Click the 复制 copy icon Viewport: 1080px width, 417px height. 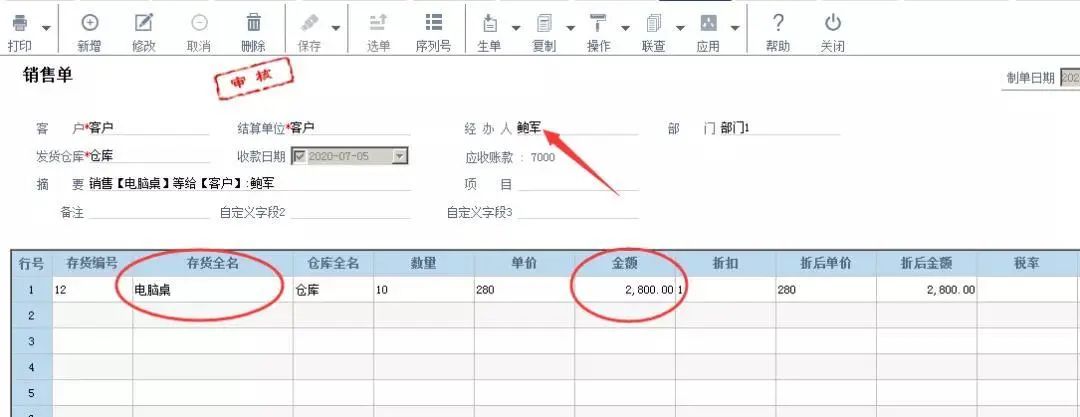tap(544, 23)
